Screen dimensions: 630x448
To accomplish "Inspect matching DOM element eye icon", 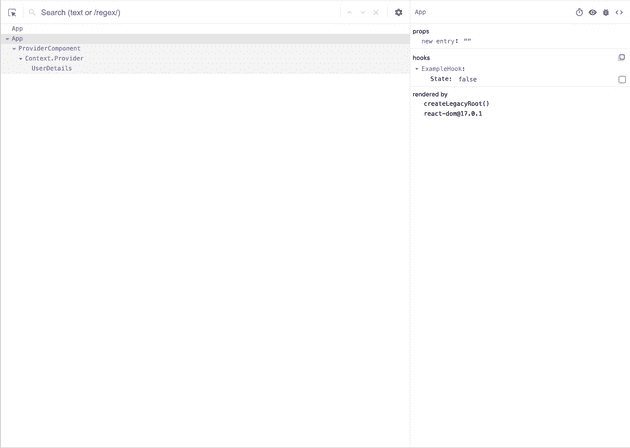I will pyautogui.click(x=593, y=12).
